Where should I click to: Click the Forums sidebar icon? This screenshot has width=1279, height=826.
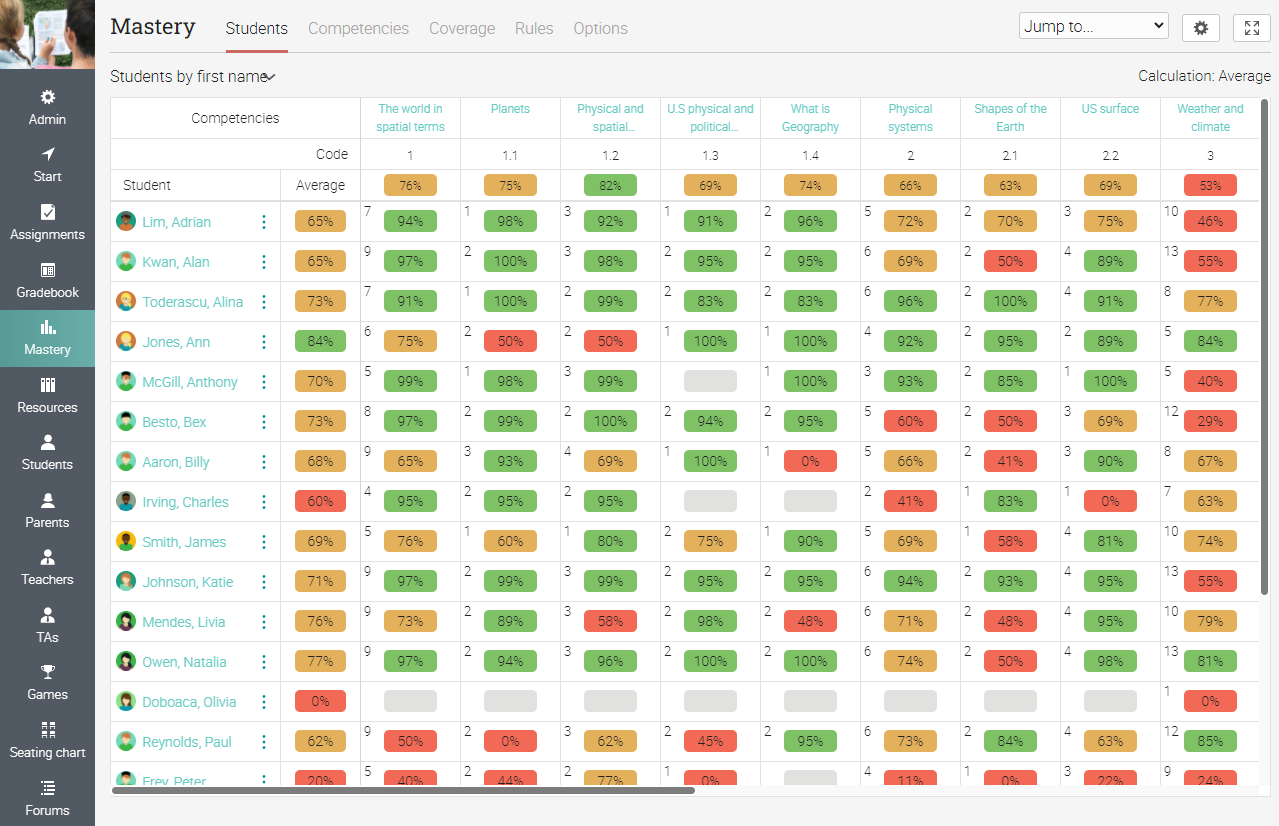[47, 788]
